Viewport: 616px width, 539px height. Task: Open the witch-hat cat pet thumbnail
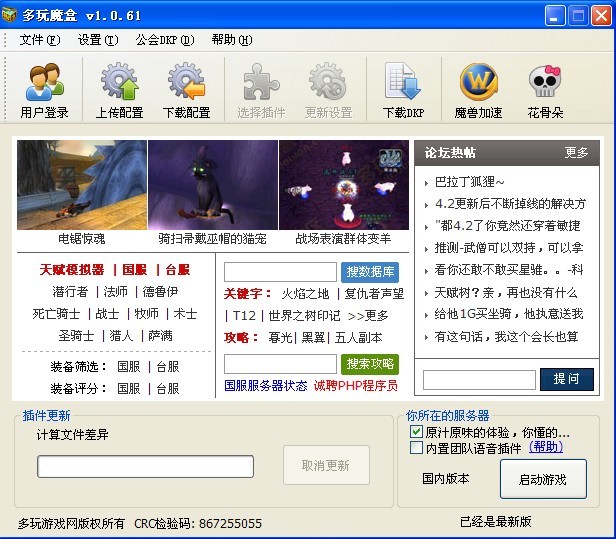[213, 185]
